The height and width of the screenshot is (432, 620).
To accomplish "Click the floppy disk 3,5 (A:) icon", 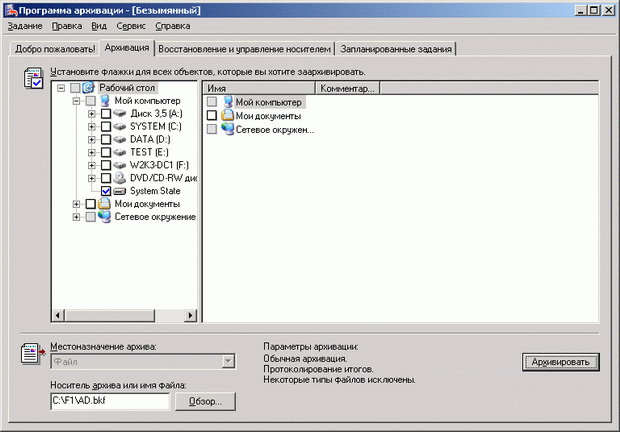I will (120, 113).
